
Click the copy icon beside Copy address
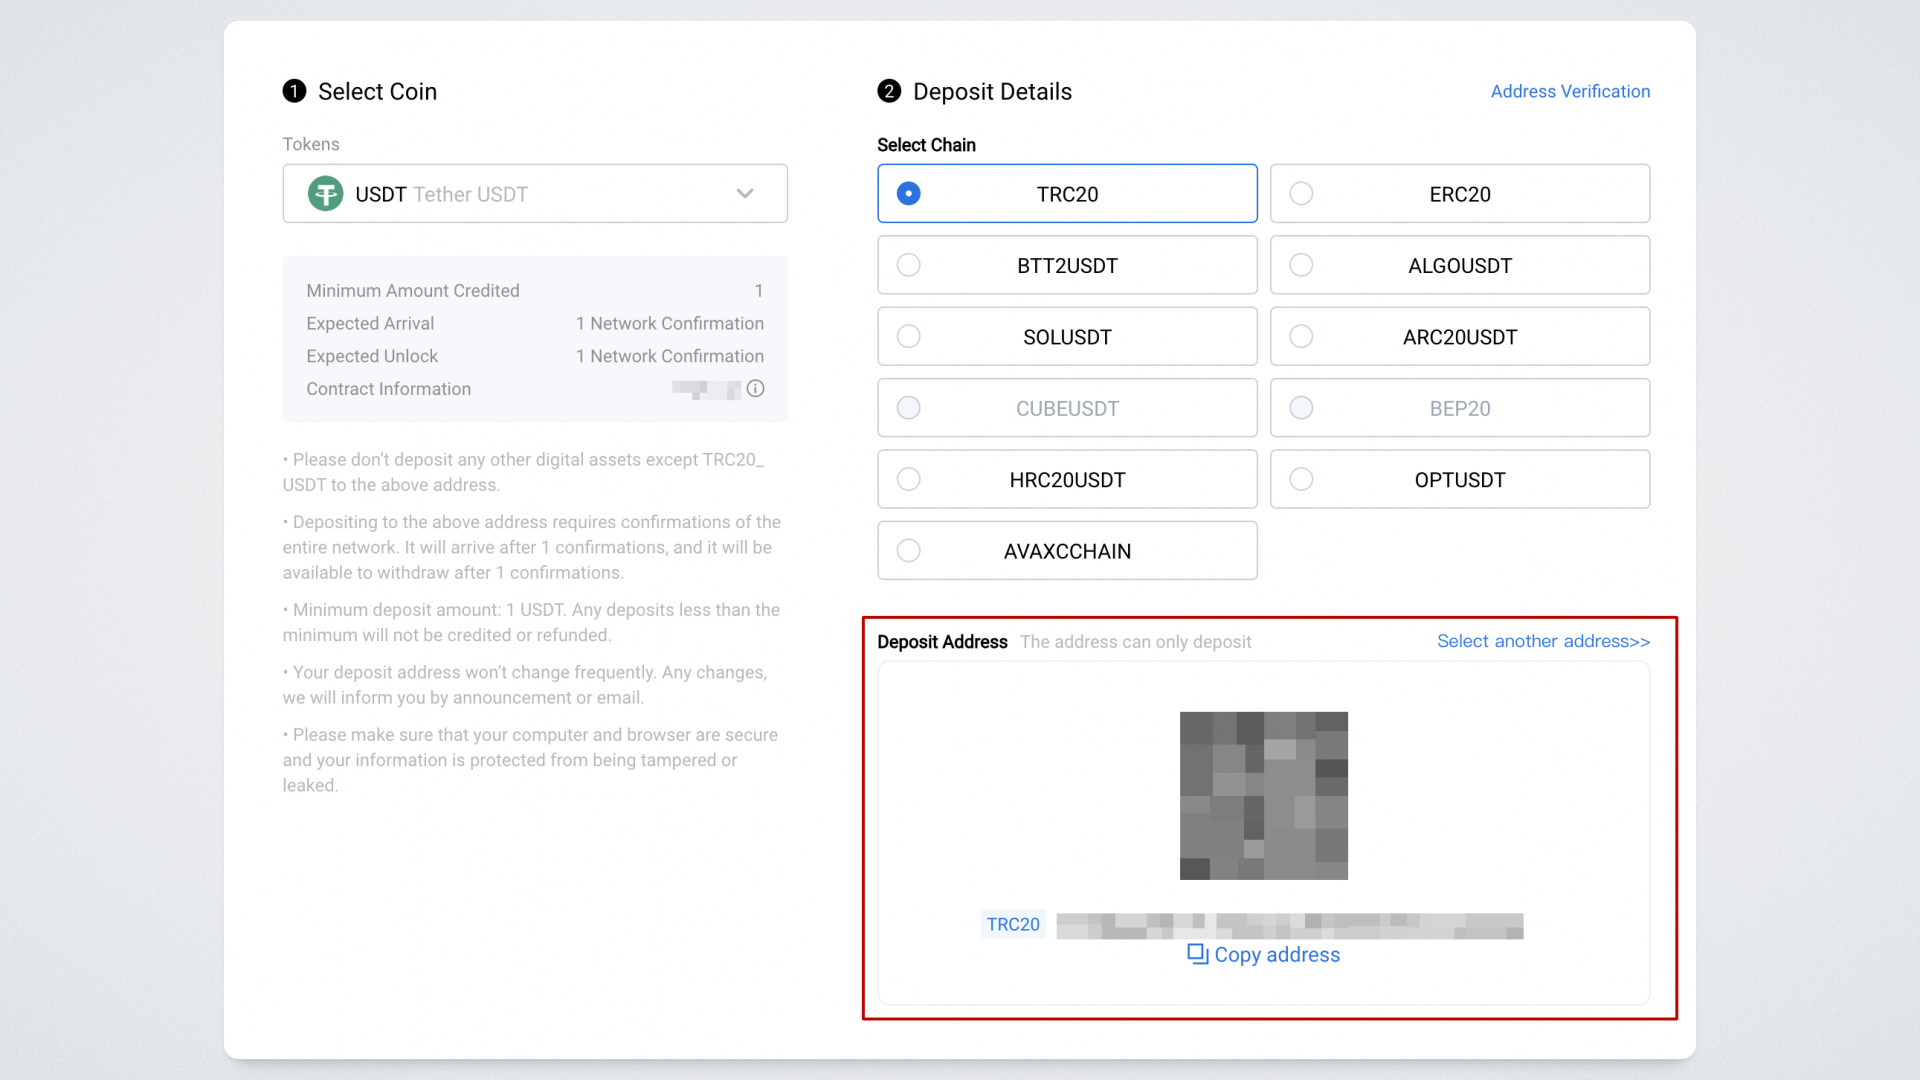pyautogui.click(x=1197, y=954)
